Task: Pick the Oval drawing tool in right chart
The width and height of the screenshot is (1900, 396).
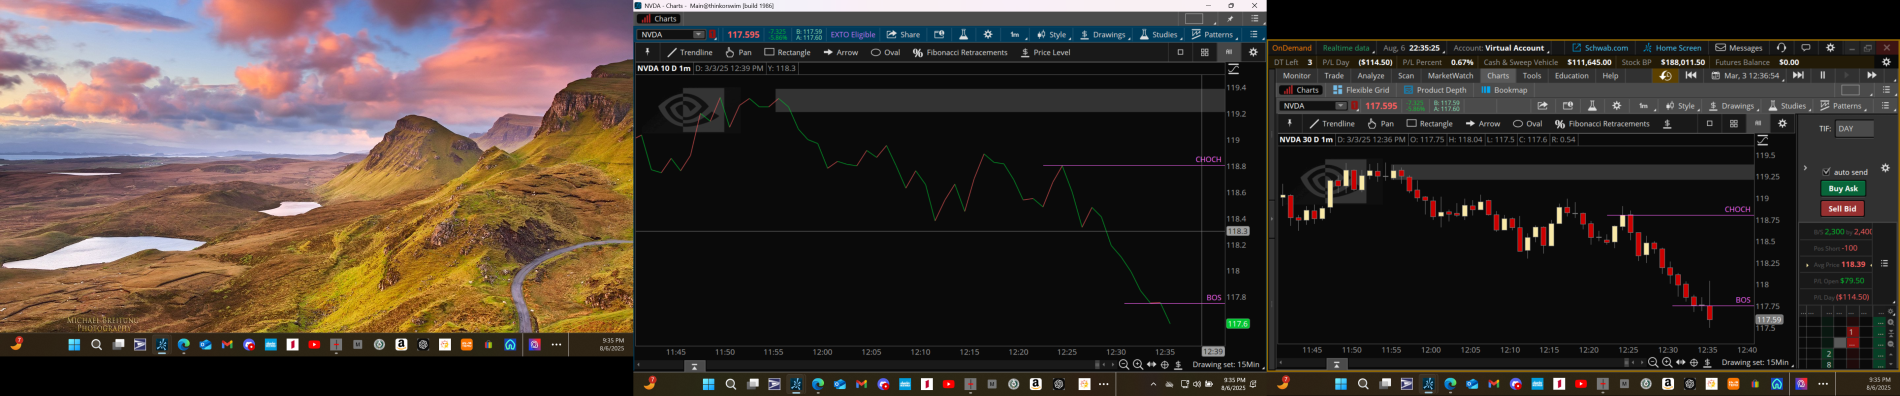Action: [1526, 124]
